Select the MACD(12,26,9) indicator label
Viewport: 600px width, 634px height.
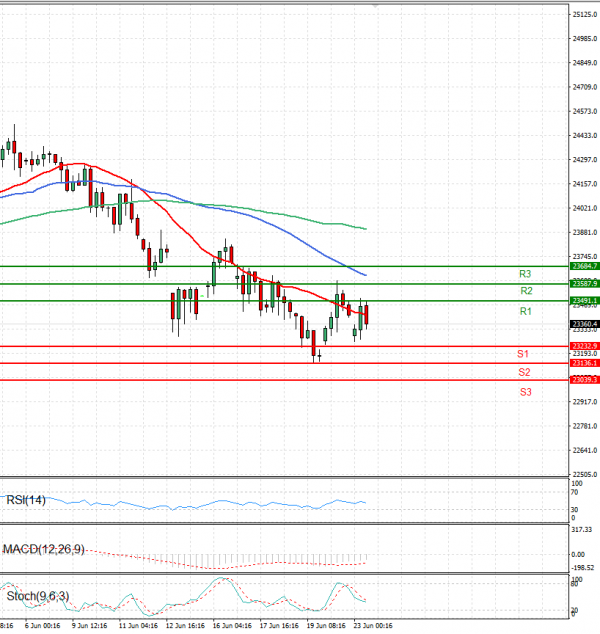(44, 549)
